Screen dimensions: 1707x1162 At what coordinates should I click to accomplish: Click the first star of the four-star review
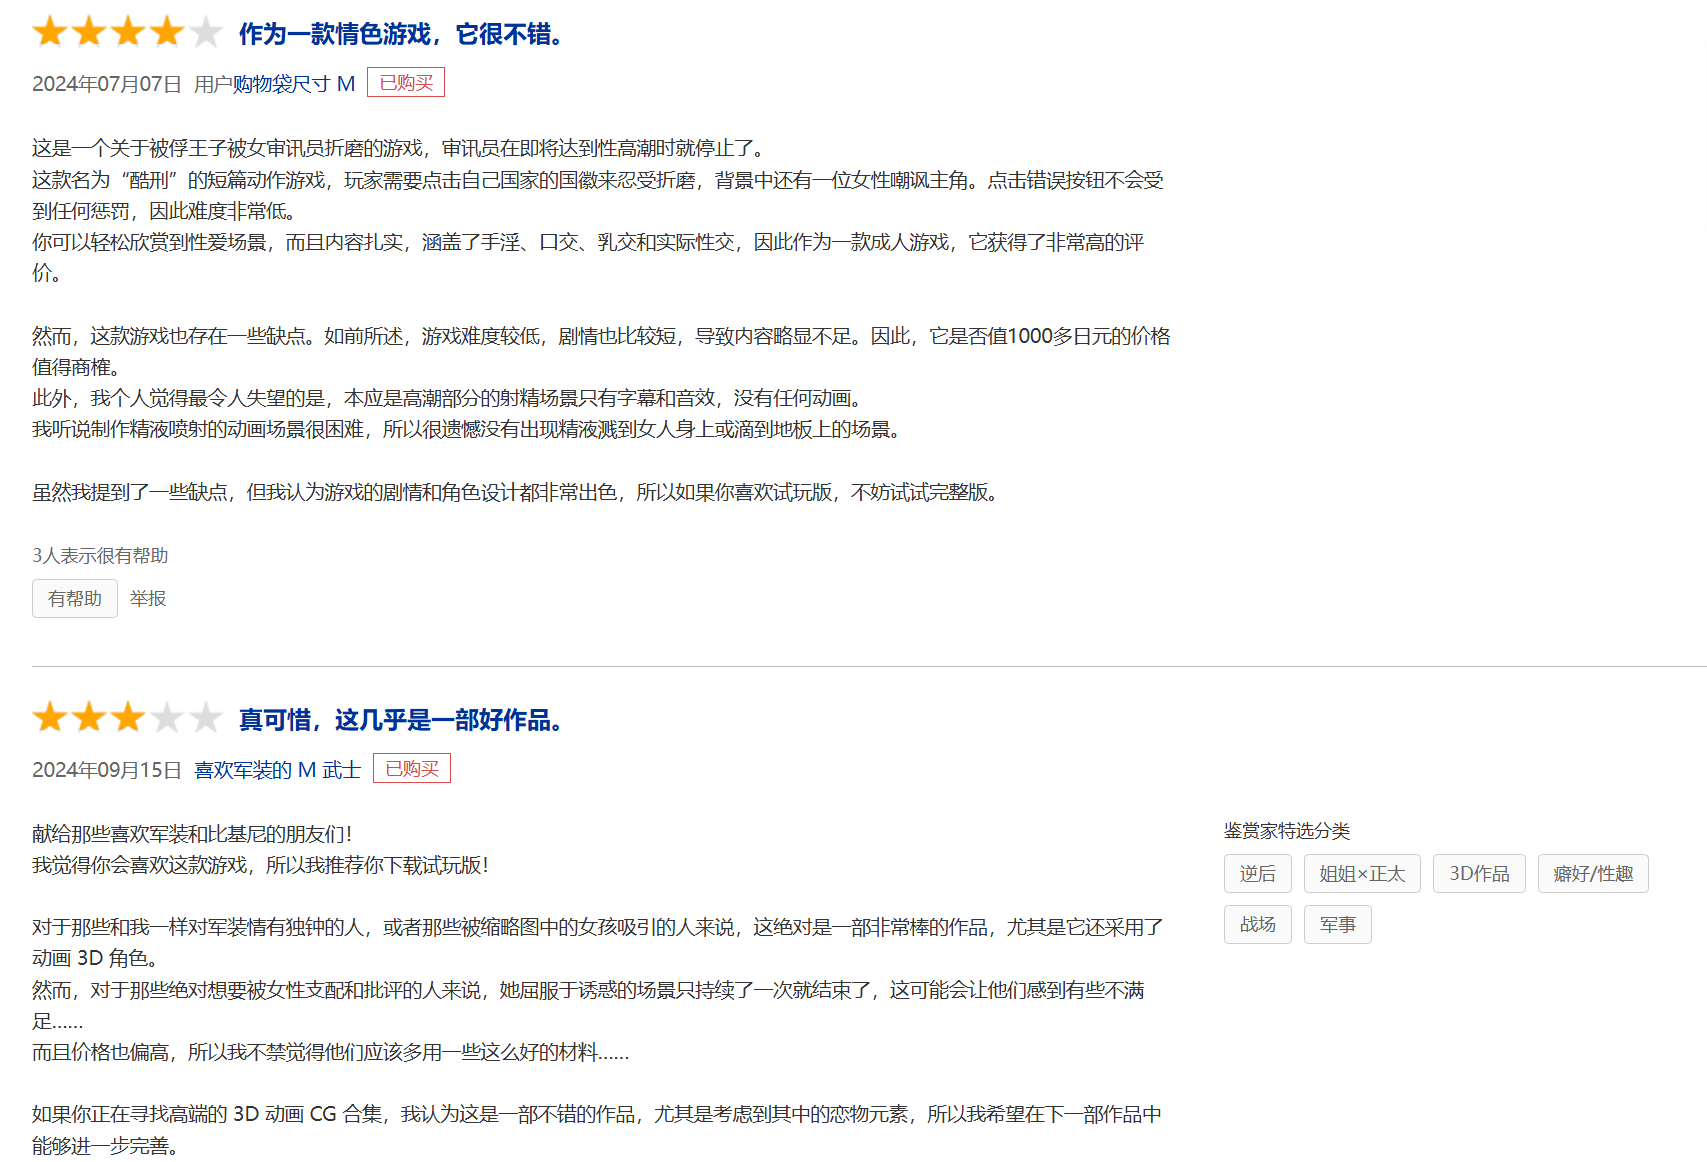click(50, 32)
